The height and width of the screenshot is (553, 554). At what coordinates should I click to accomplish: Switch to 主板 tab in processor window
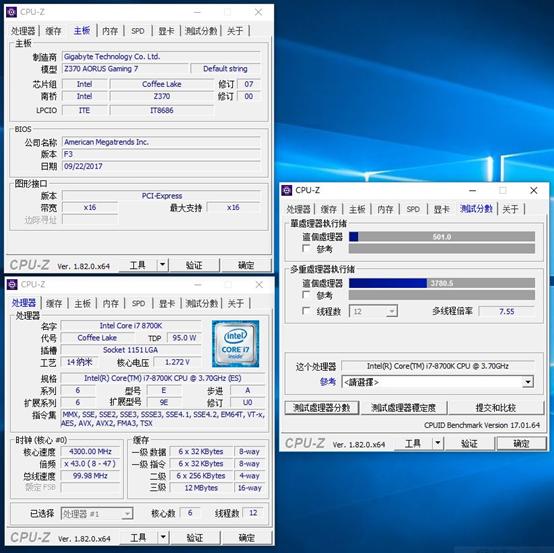pos(82,304)
